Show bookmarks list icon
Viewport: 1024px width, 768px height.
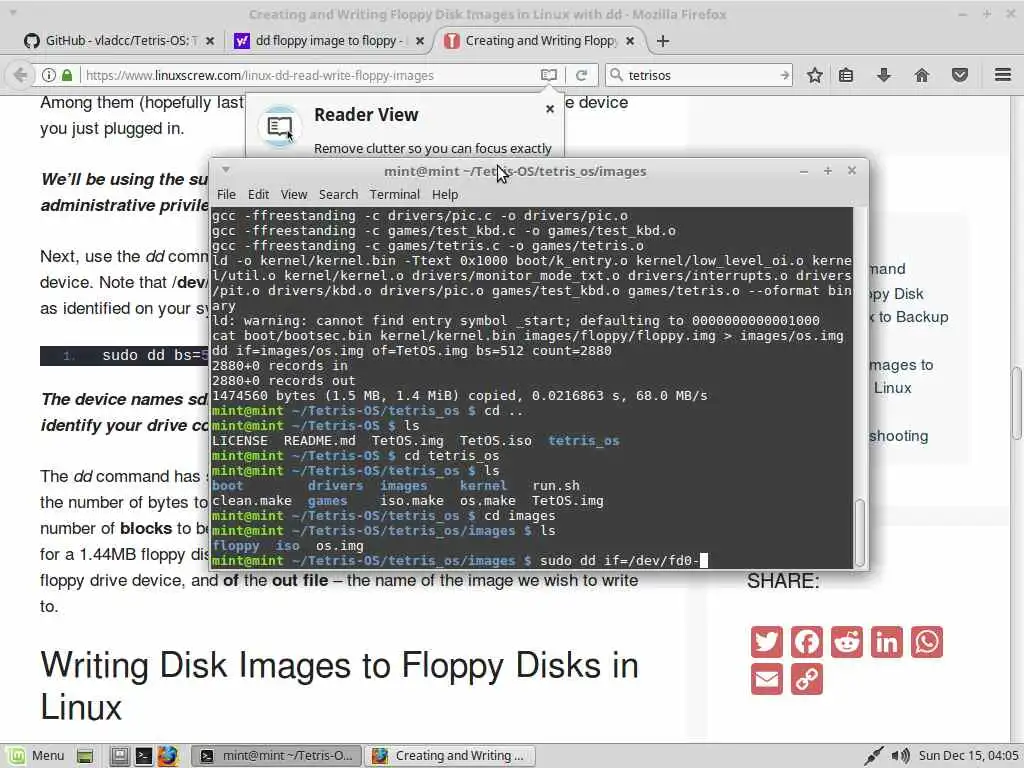[x=846, y=75]
